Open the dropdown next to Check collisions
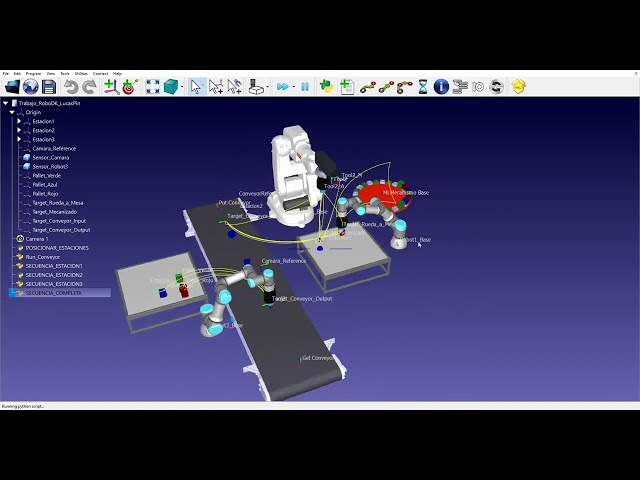 pos(267,87)
